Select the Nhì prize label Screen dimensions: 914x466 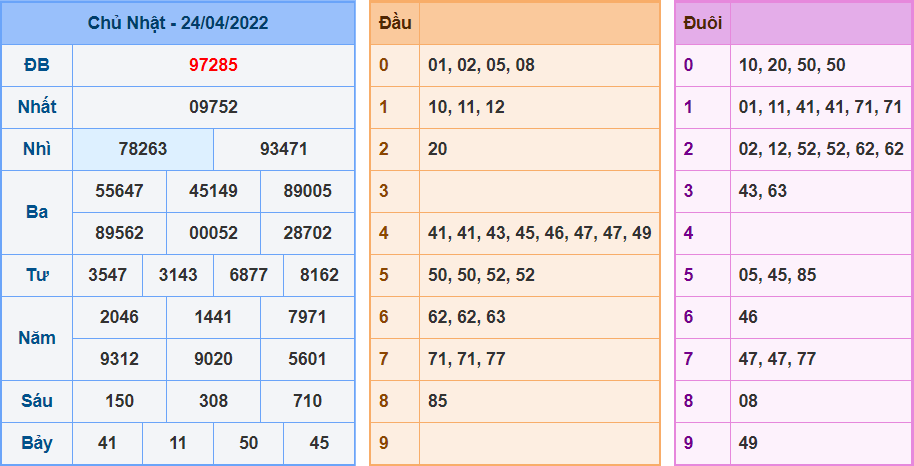tap(37, 149)
